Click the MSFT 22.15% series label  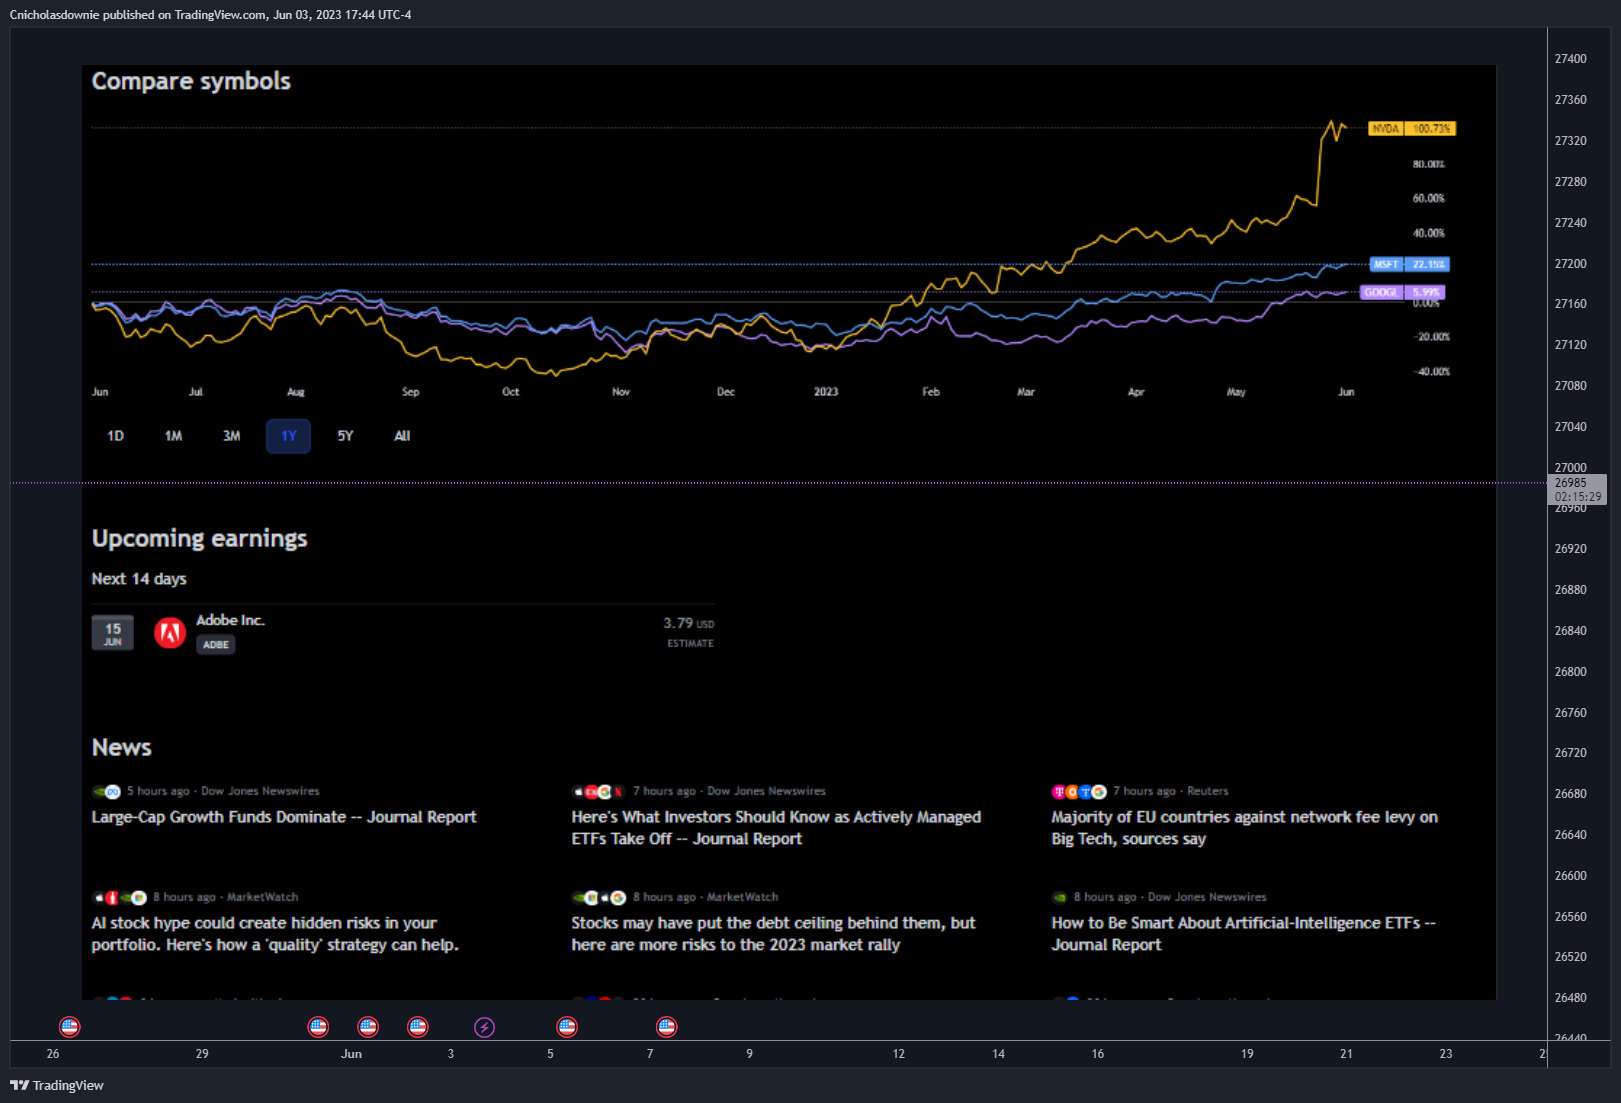pos(1409,264)
